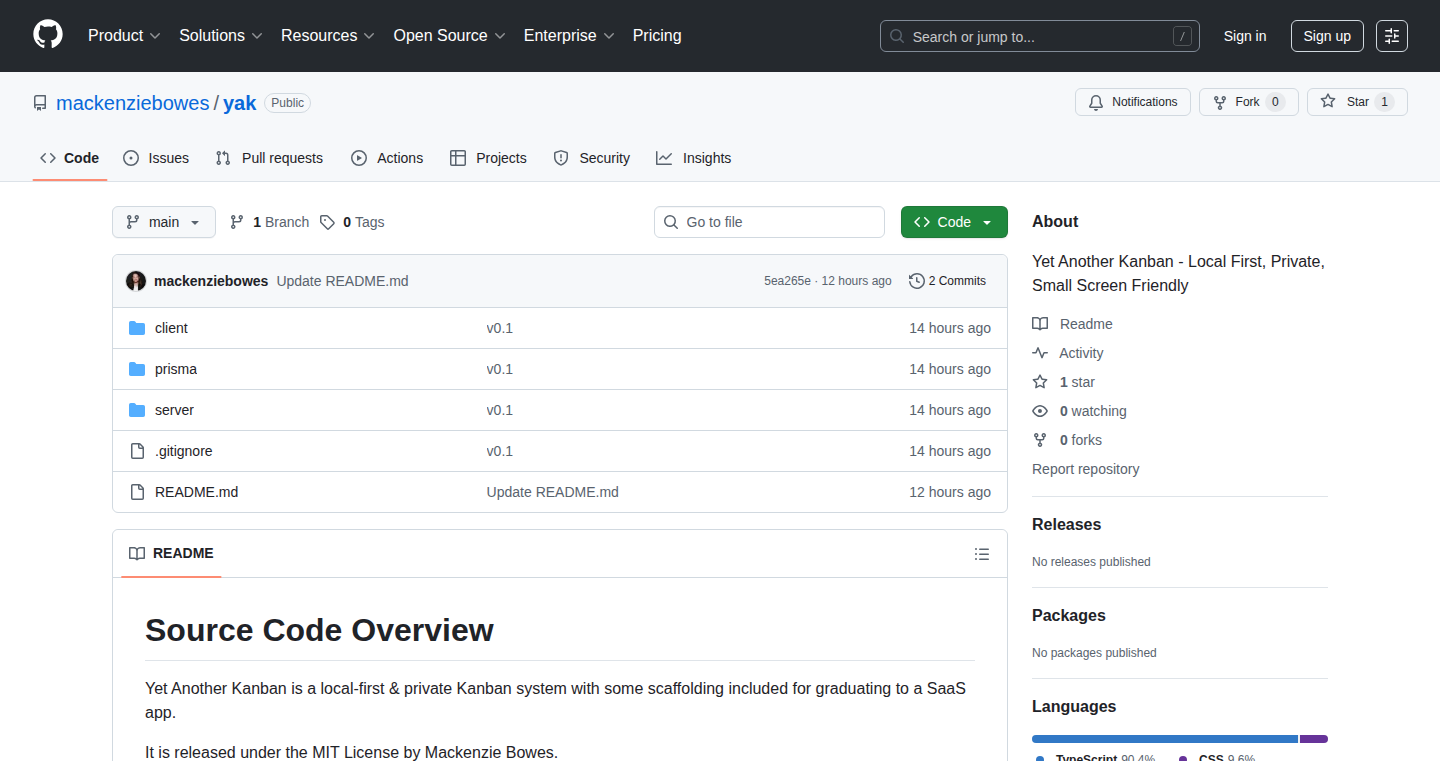The image size is (1440, 761).
Task: Click the fork count badge showing 0
Action: 1275,102
